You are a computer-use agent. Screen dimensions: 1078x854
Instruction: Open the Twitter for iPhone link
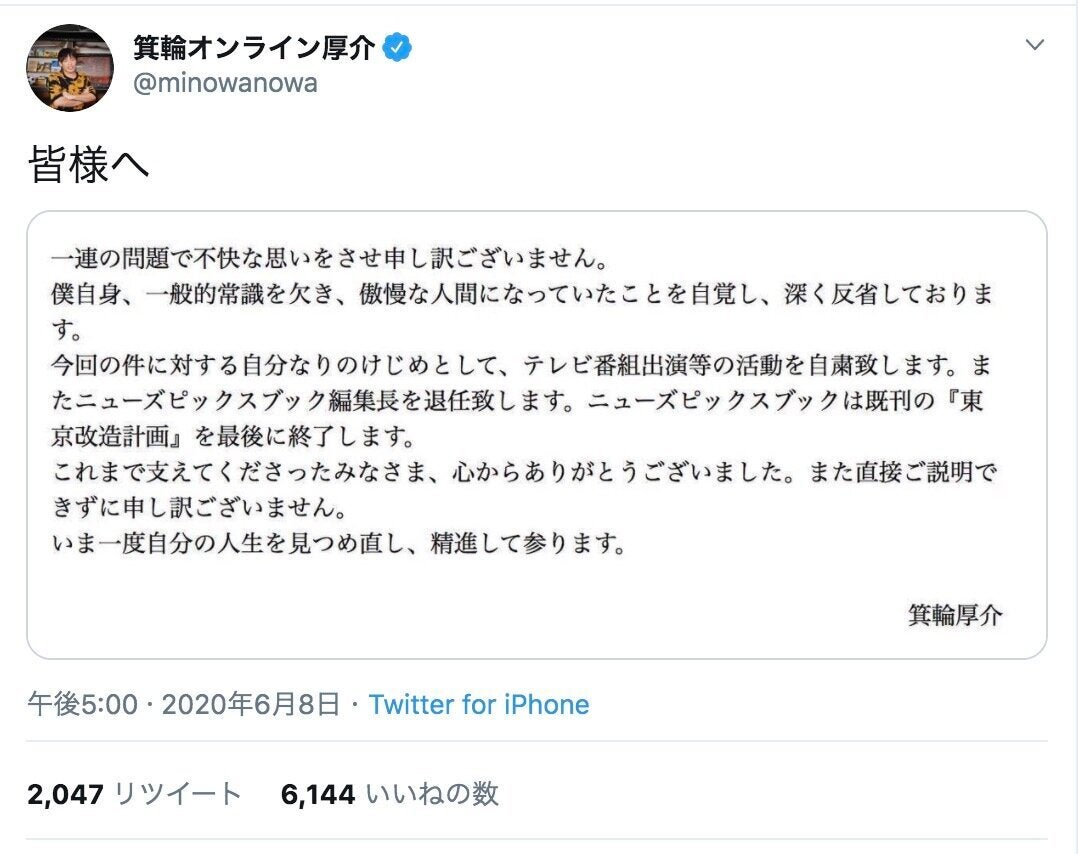pos(479,705)
